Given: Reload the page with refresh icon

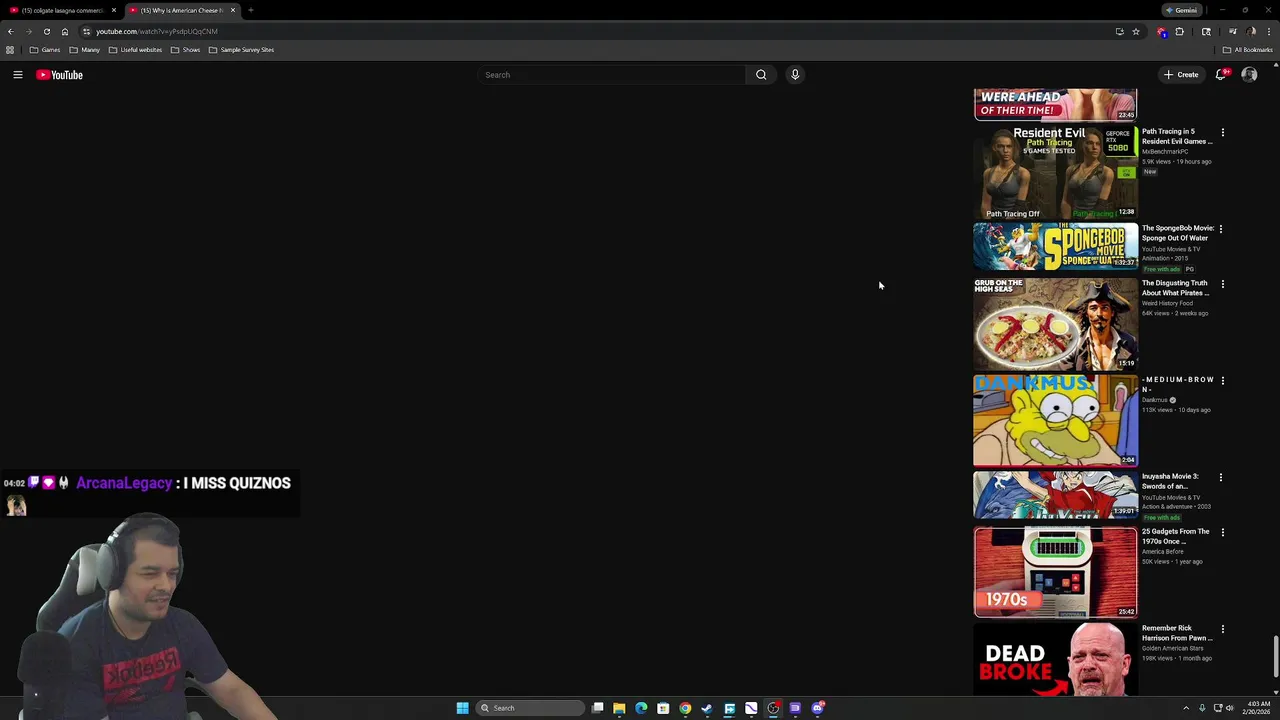Looking at the screenshot, I should (x=46, y=31).
